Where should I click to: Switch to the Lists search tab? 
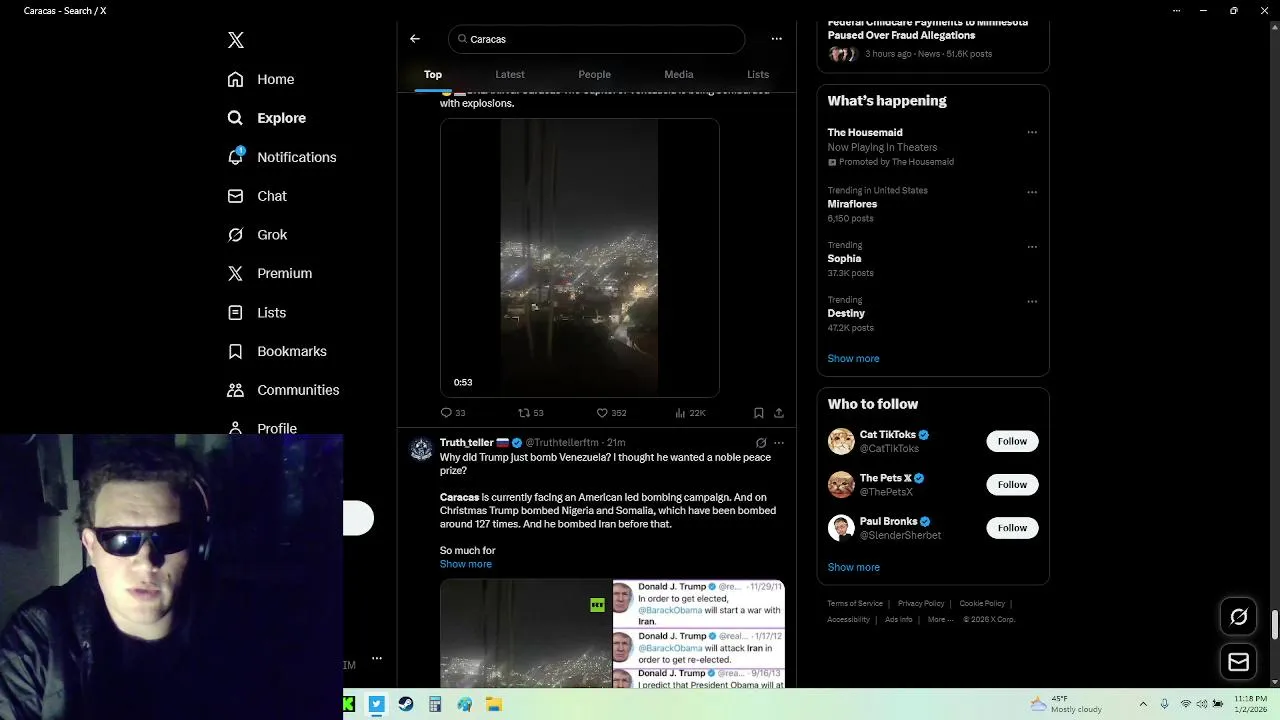pyautogui.click(x=758, y=74)
